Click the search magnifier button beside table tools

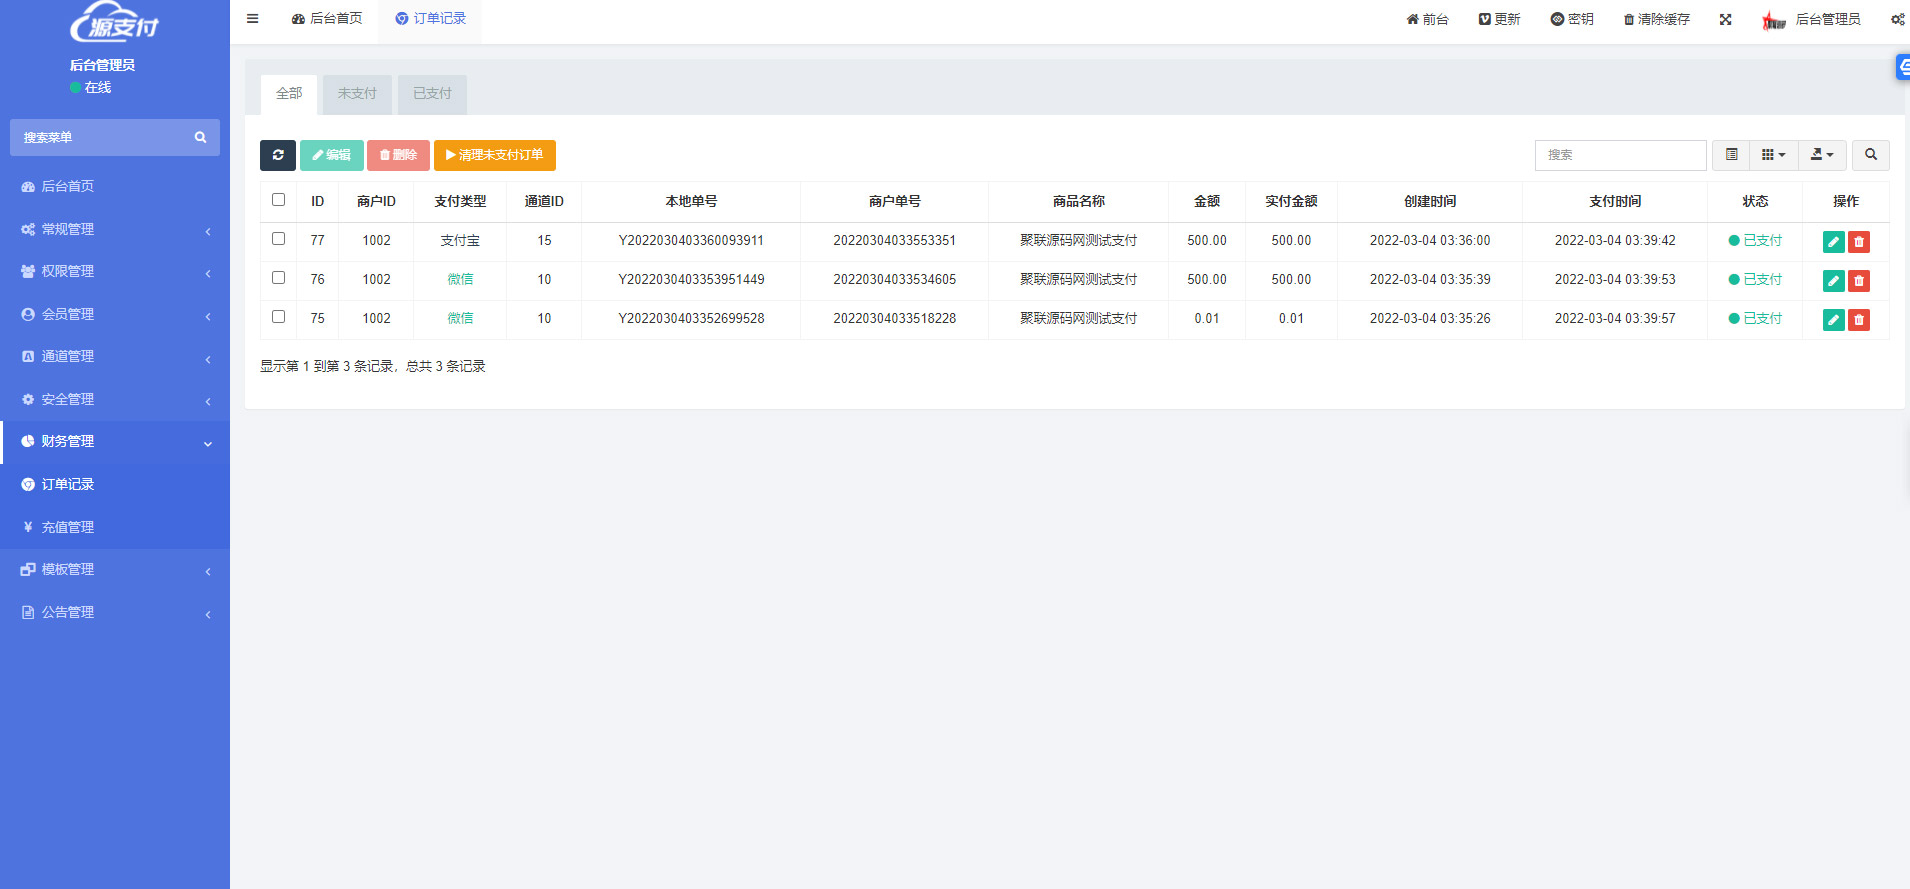tap(1870, 155)
